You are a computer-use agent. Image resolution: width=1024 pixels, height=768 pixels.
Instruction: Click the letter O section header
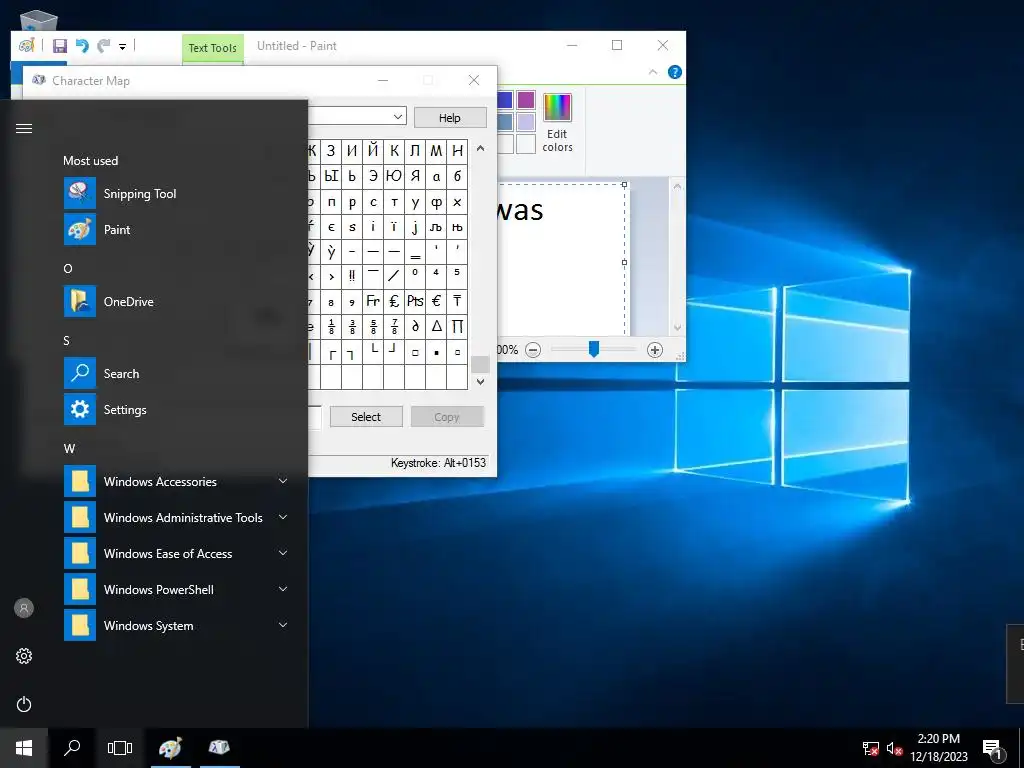click(68, 268)
